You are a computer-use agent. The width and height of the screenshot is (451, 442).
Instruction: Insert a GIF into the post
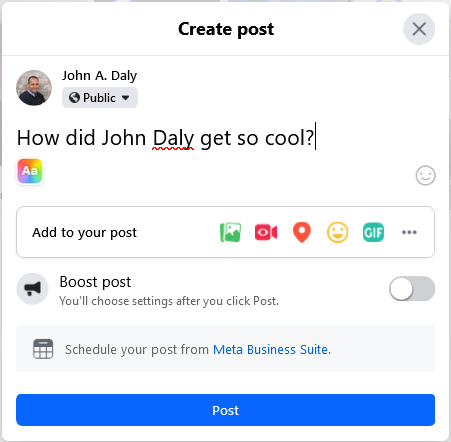(x=373, y=232)
